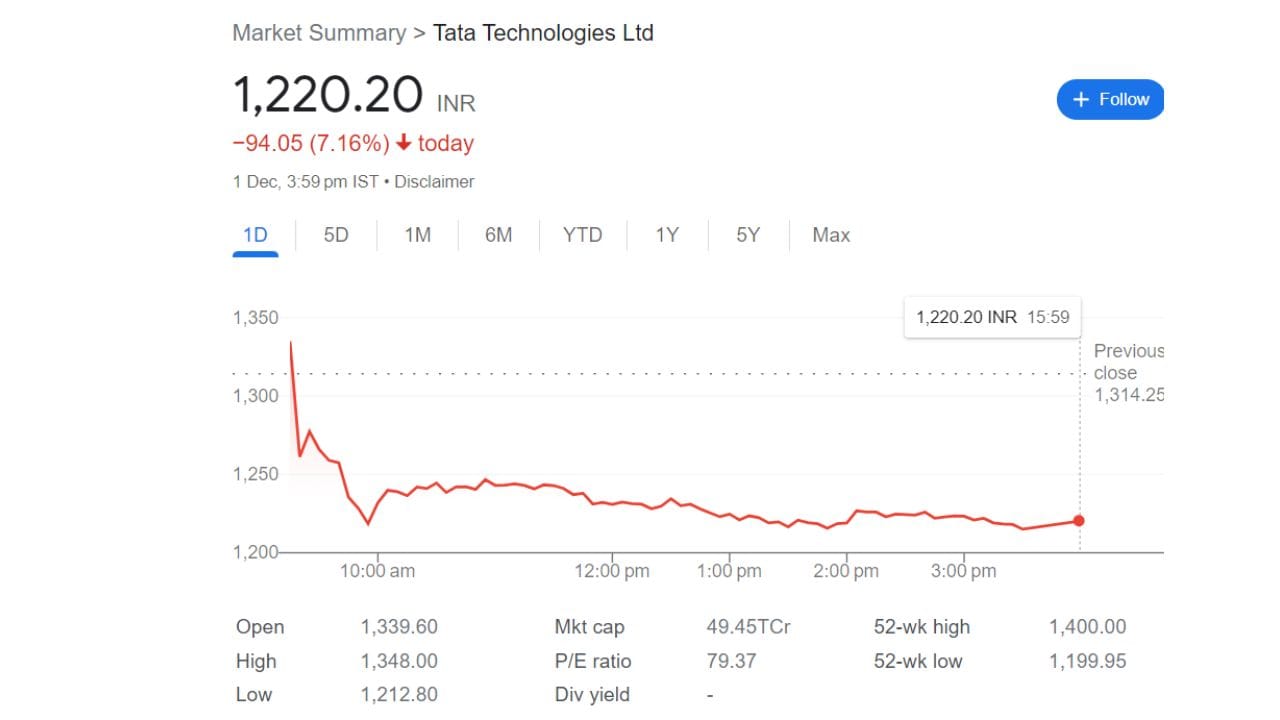Click the red down arrow icon
The width and height of the screenshot is (1280, 720).
[404, 143]
